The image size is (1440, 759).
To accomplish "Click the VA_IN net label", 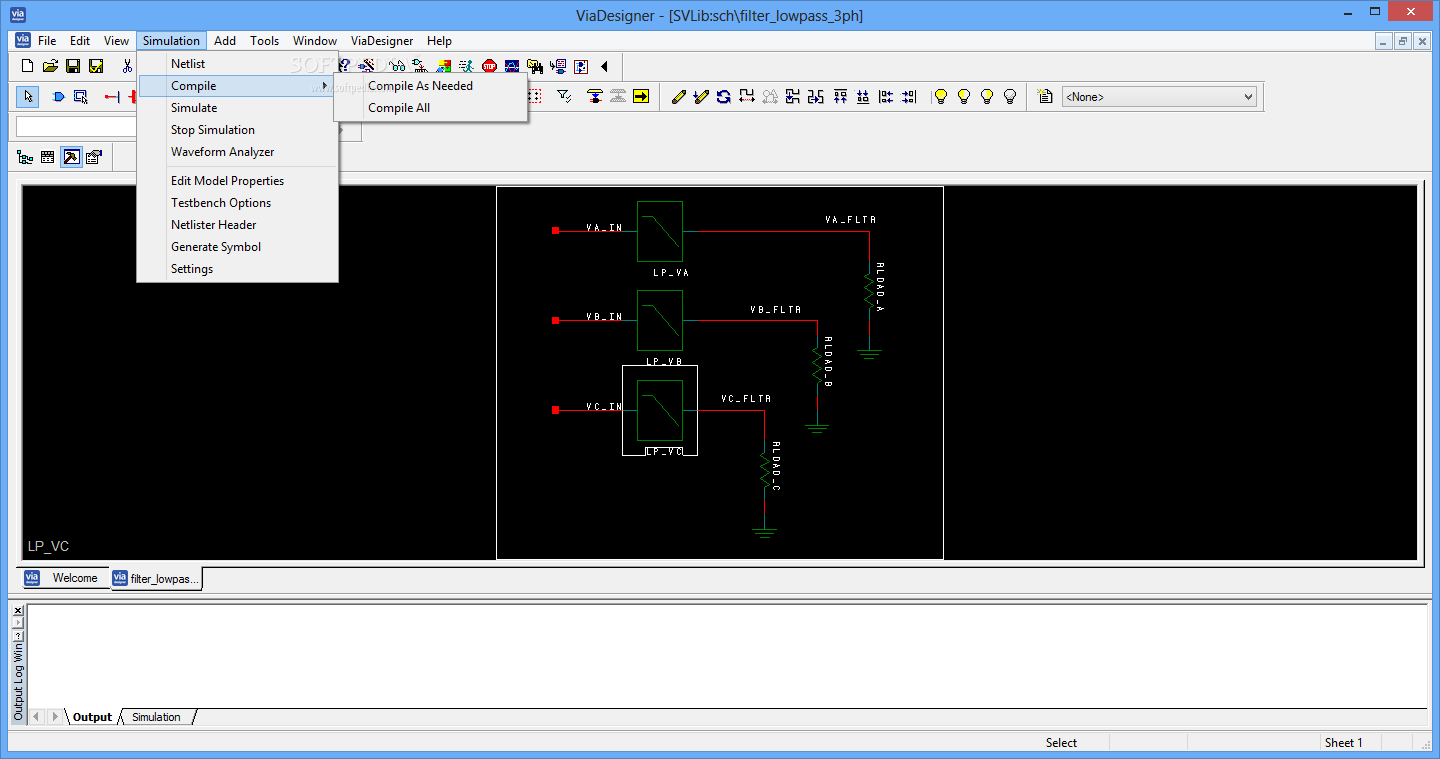I will pos(604,227).
